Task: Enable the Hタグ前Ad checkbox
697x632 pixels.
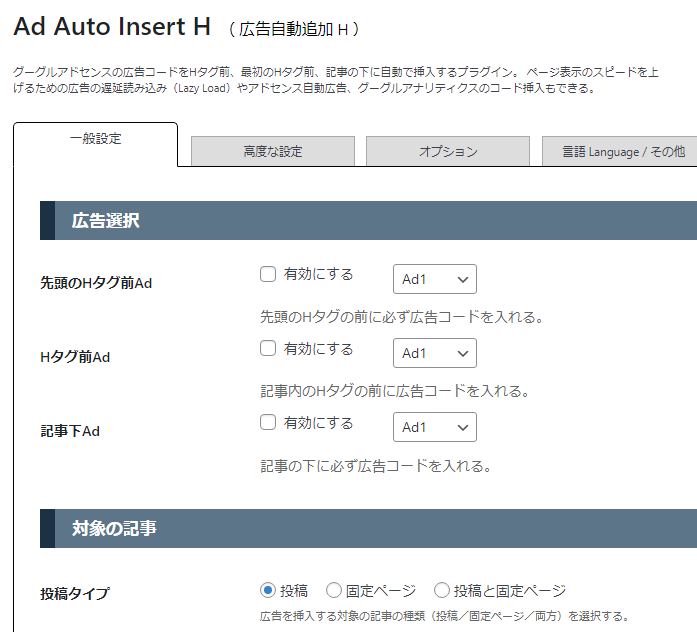Action: pyautogui.click(x=268, y=348)
